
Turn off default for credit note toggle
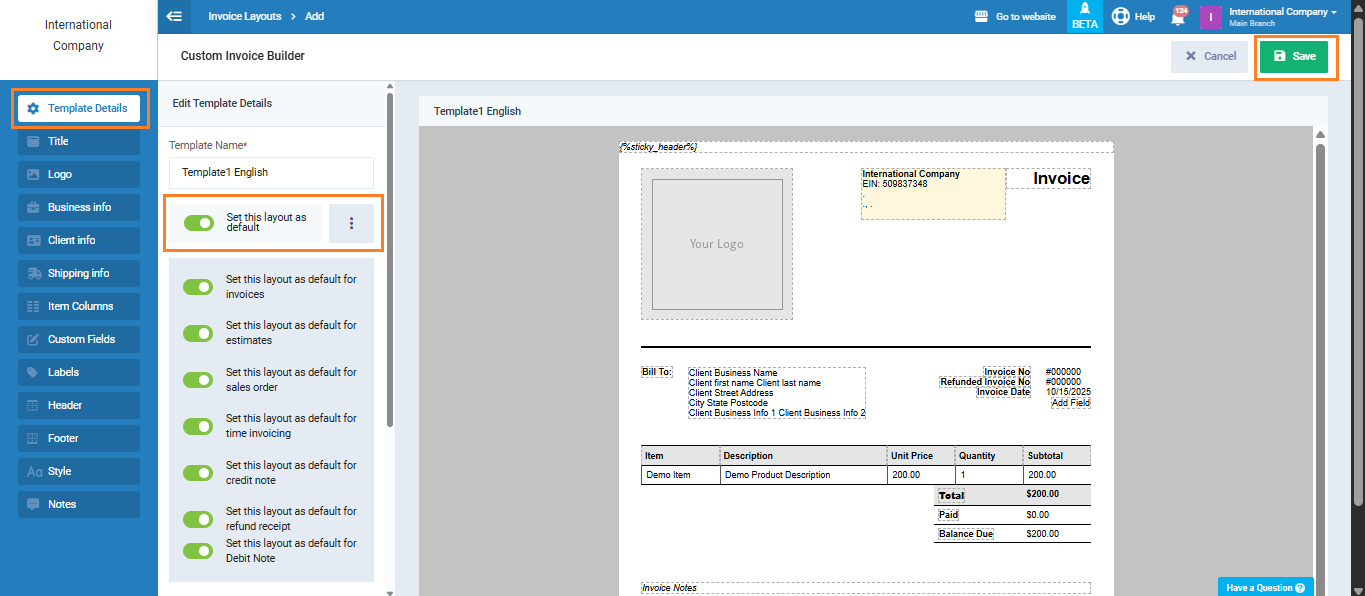198,473
